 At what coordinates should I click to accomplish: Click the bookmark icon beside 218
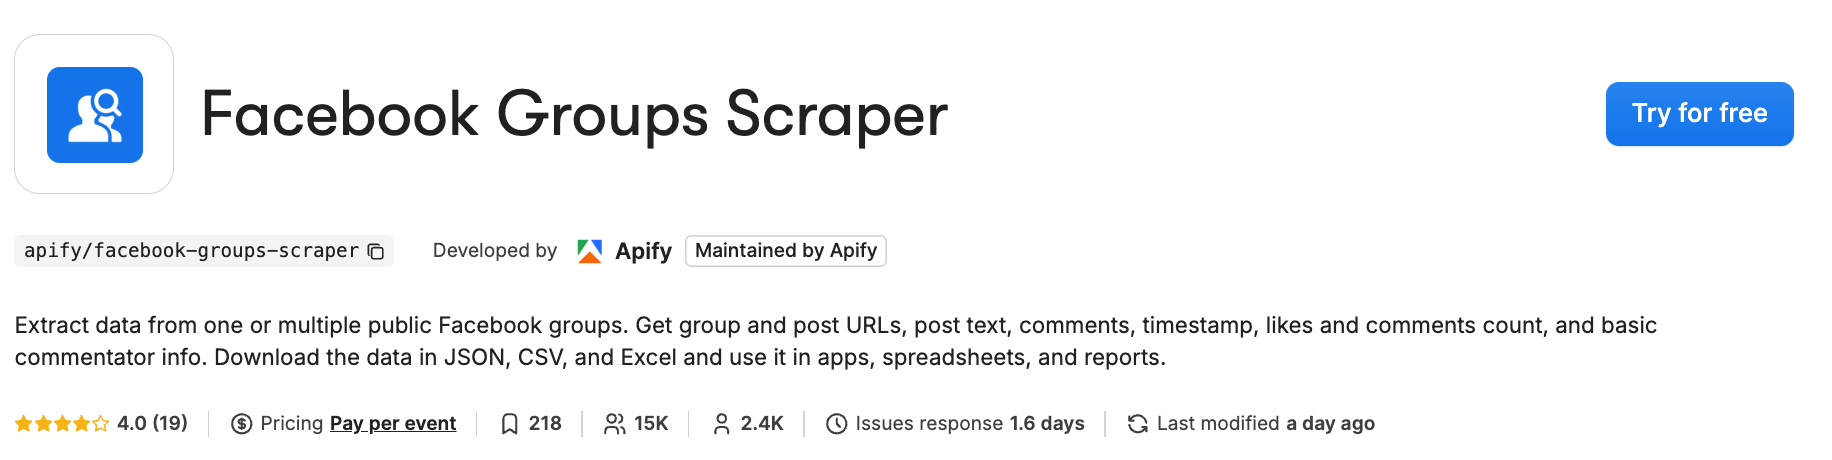(510, 424)
